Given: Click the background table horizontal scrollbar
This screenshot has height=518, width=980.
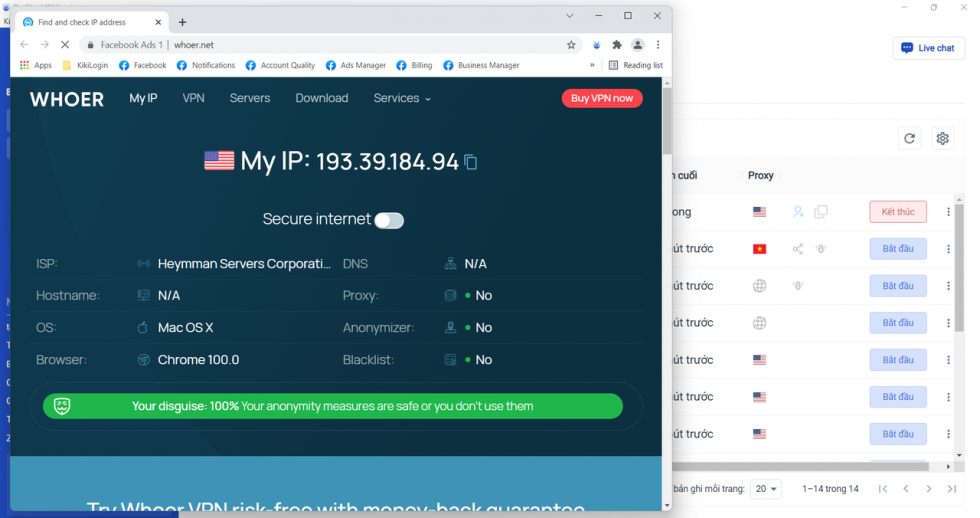Looking at the screenshot, I should 801,466.
